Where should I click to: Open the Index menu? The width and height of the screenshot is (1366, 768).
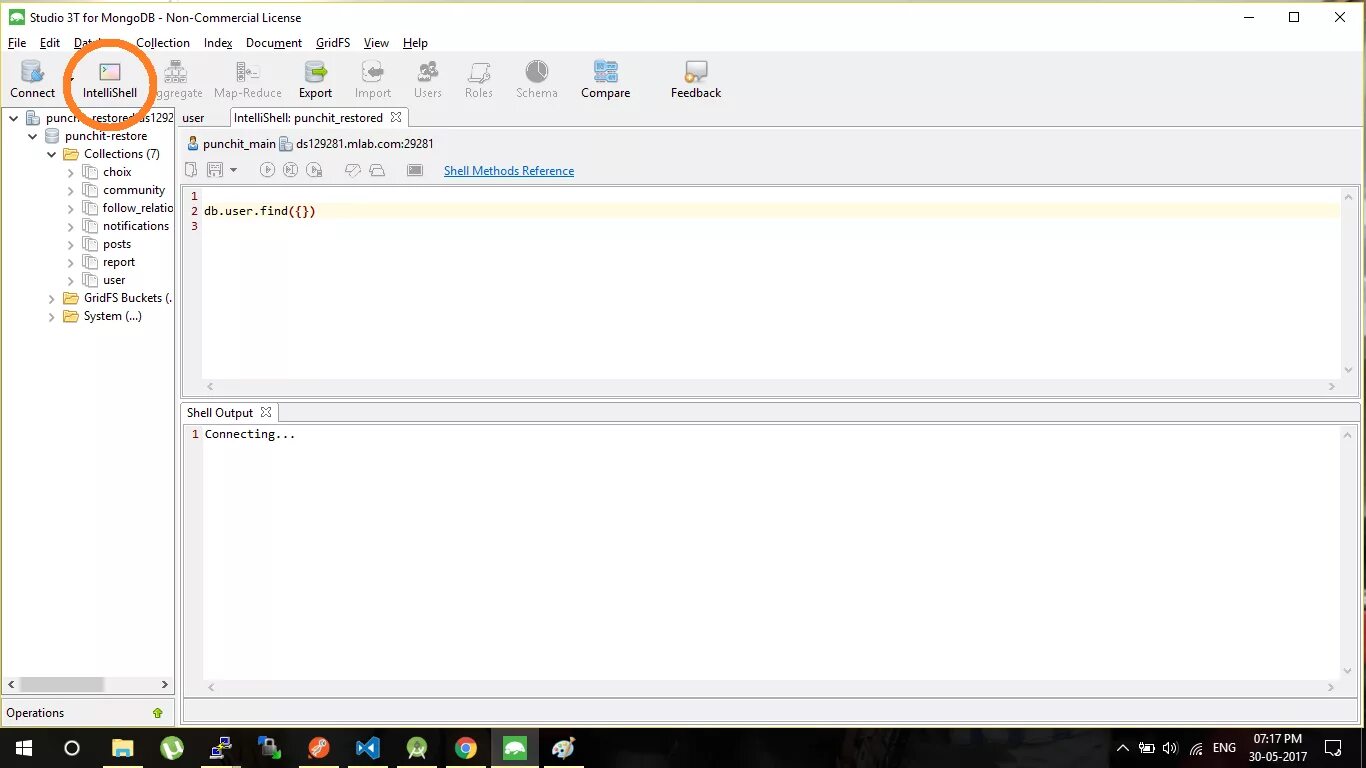pyautogui.click(x=218, y=43)
